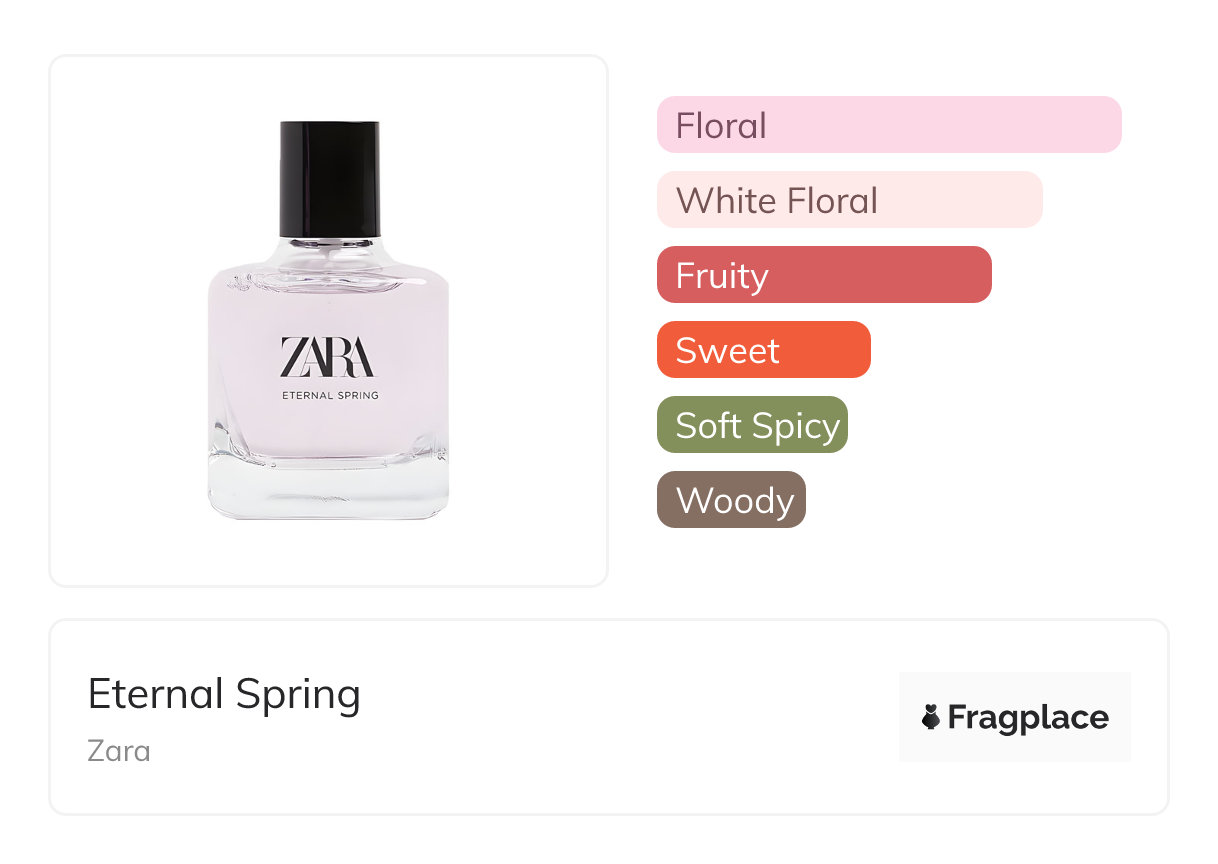This screenshot has width=1218, height=864.
Task: Click the ZARA logo on the bottle
Action: 327,357
